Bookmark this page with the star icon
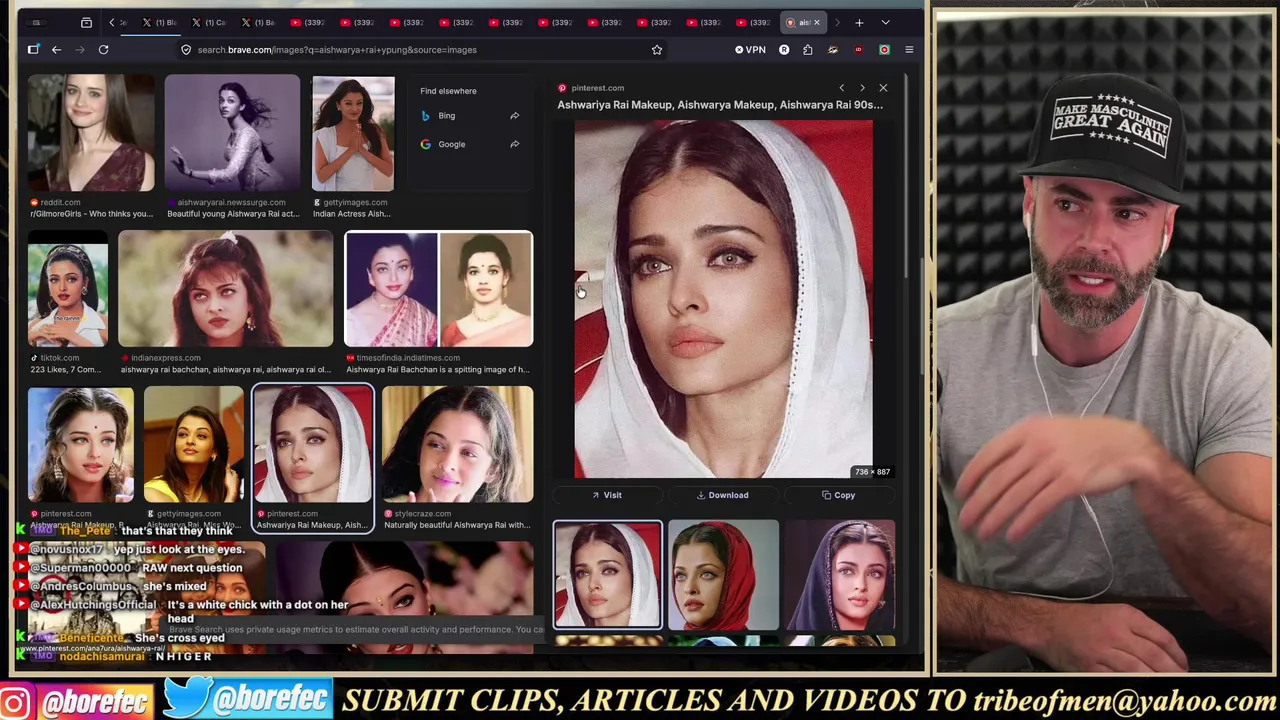Viewport: 1280px width, 720px height. pos(657,49)
